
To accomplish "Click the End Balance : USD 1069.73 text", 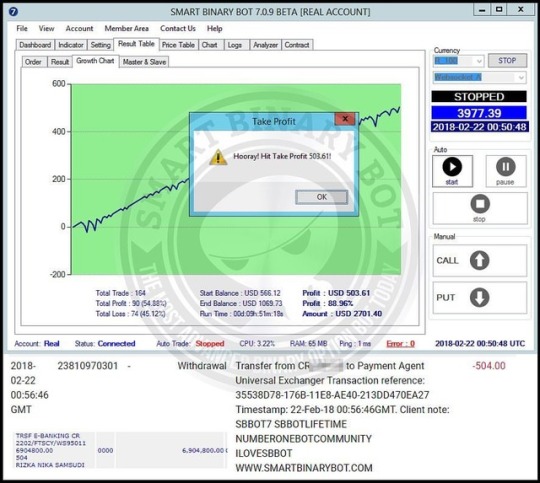I will coord(241,304).
